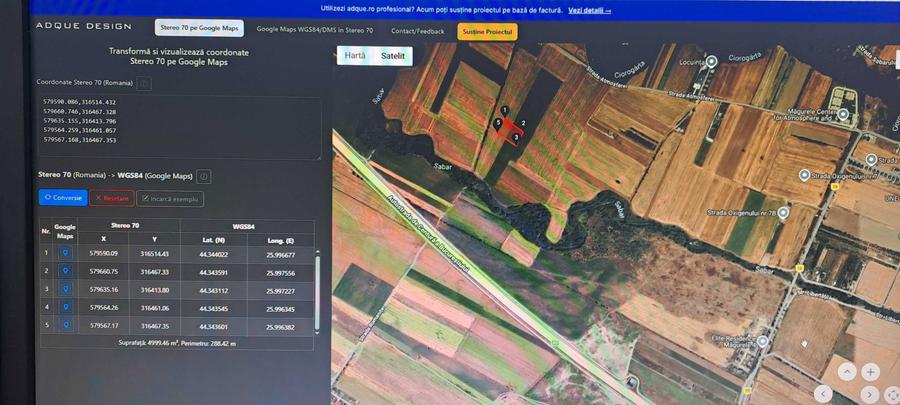Screen dimensions: 900x405
Task: Click the Susține Proiectul button
Action: click(x=487, y=32)
